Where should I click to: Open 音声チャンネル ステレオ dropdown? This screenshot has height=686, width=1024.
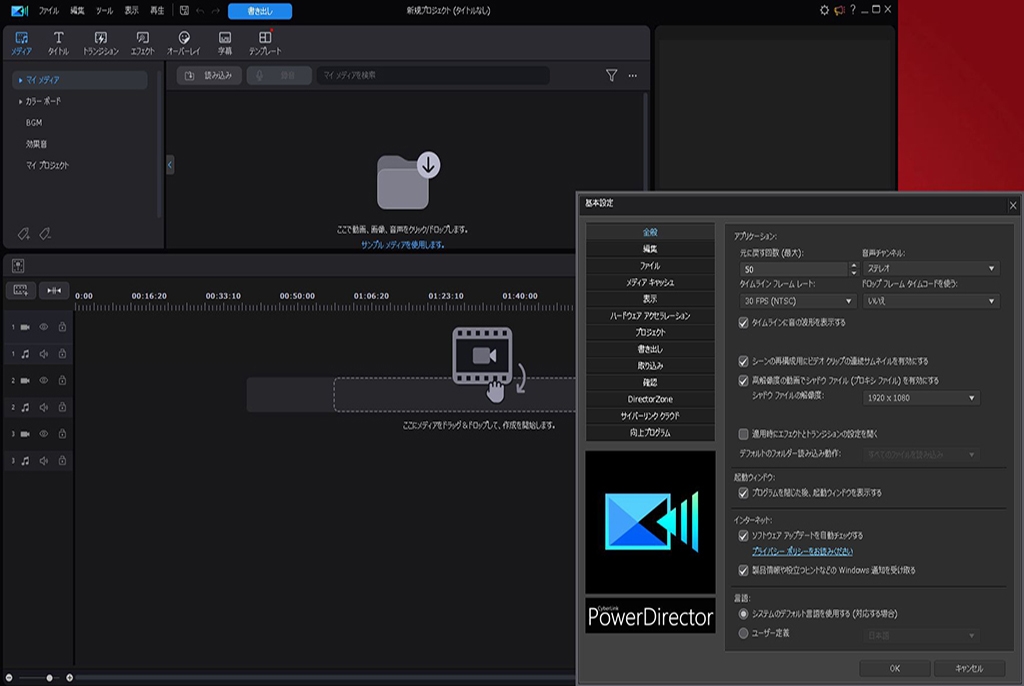pos(931,269)
